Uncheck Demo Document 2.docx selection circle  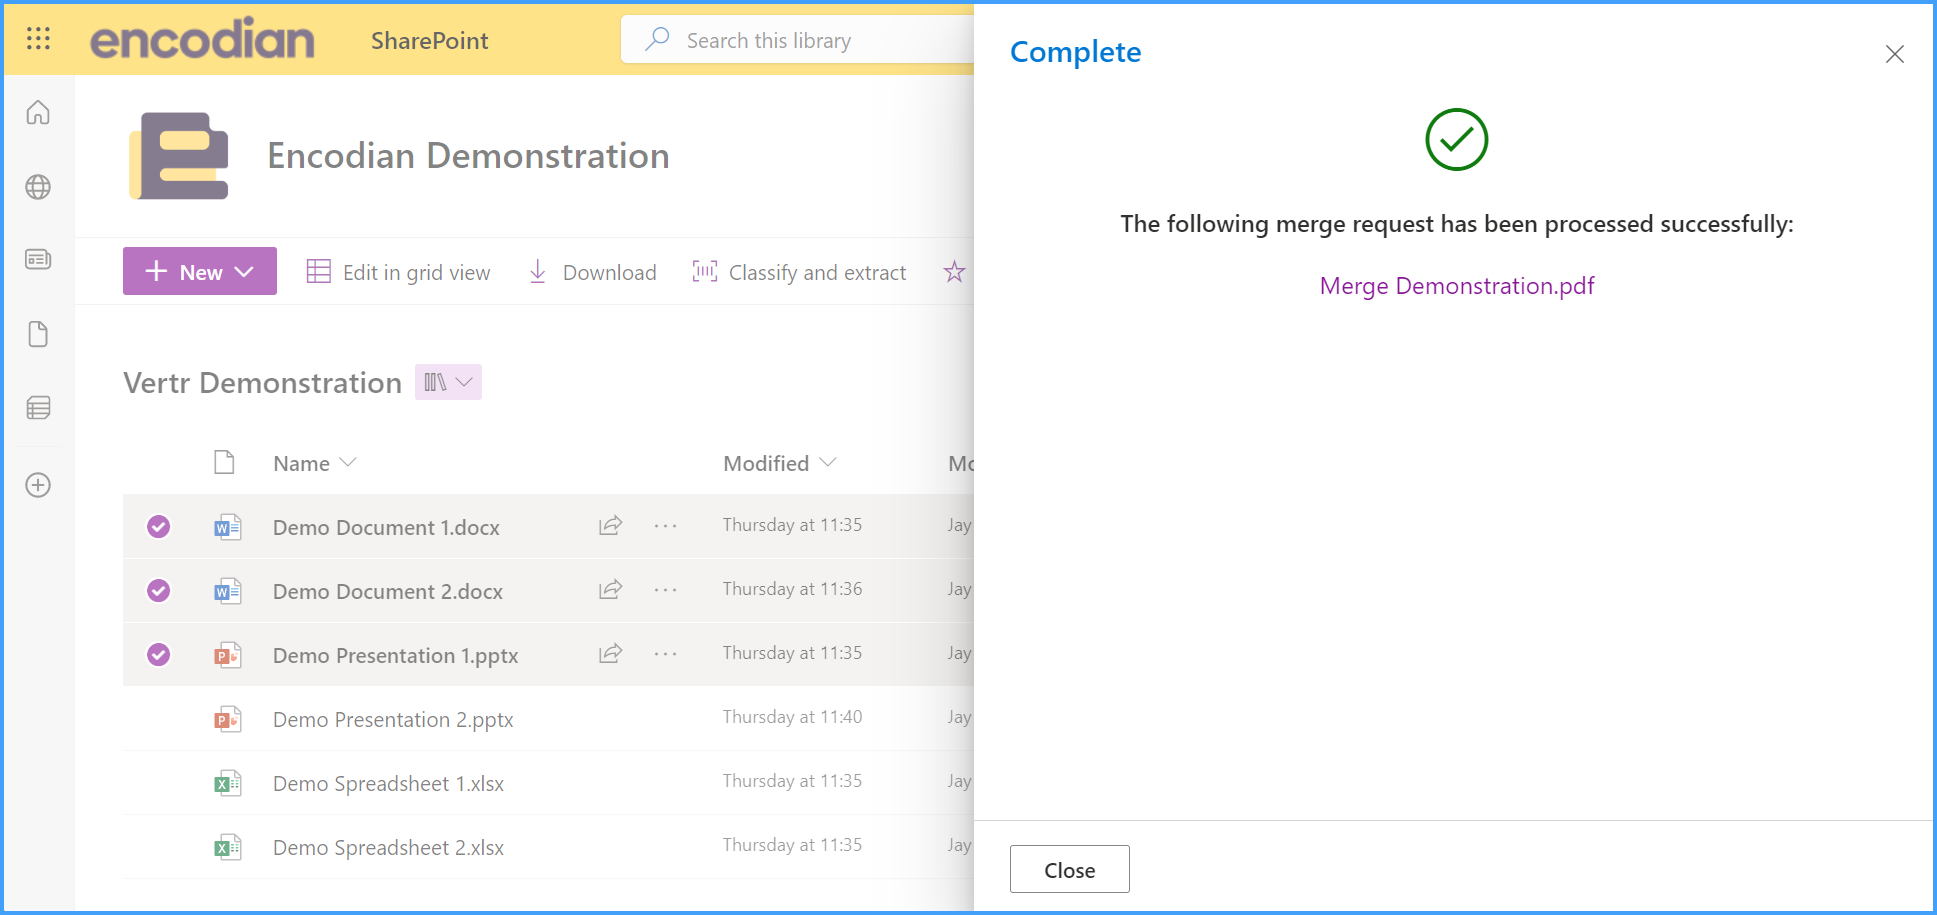(158, 591)
